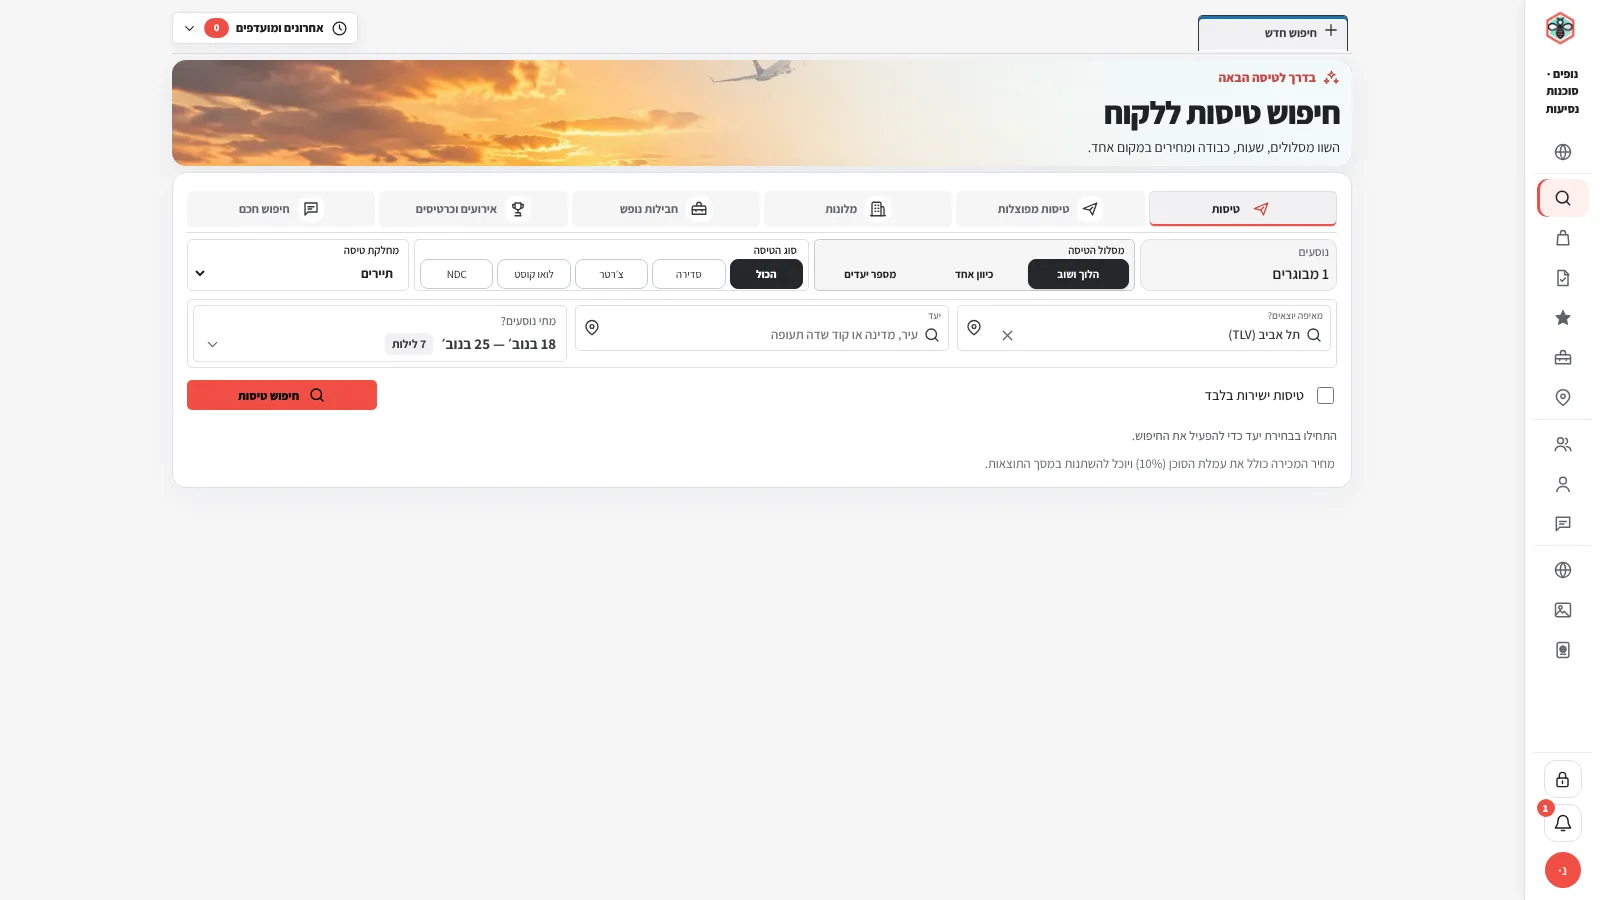Open a חיפוש חדש new search tab

tap(1273, 33)
